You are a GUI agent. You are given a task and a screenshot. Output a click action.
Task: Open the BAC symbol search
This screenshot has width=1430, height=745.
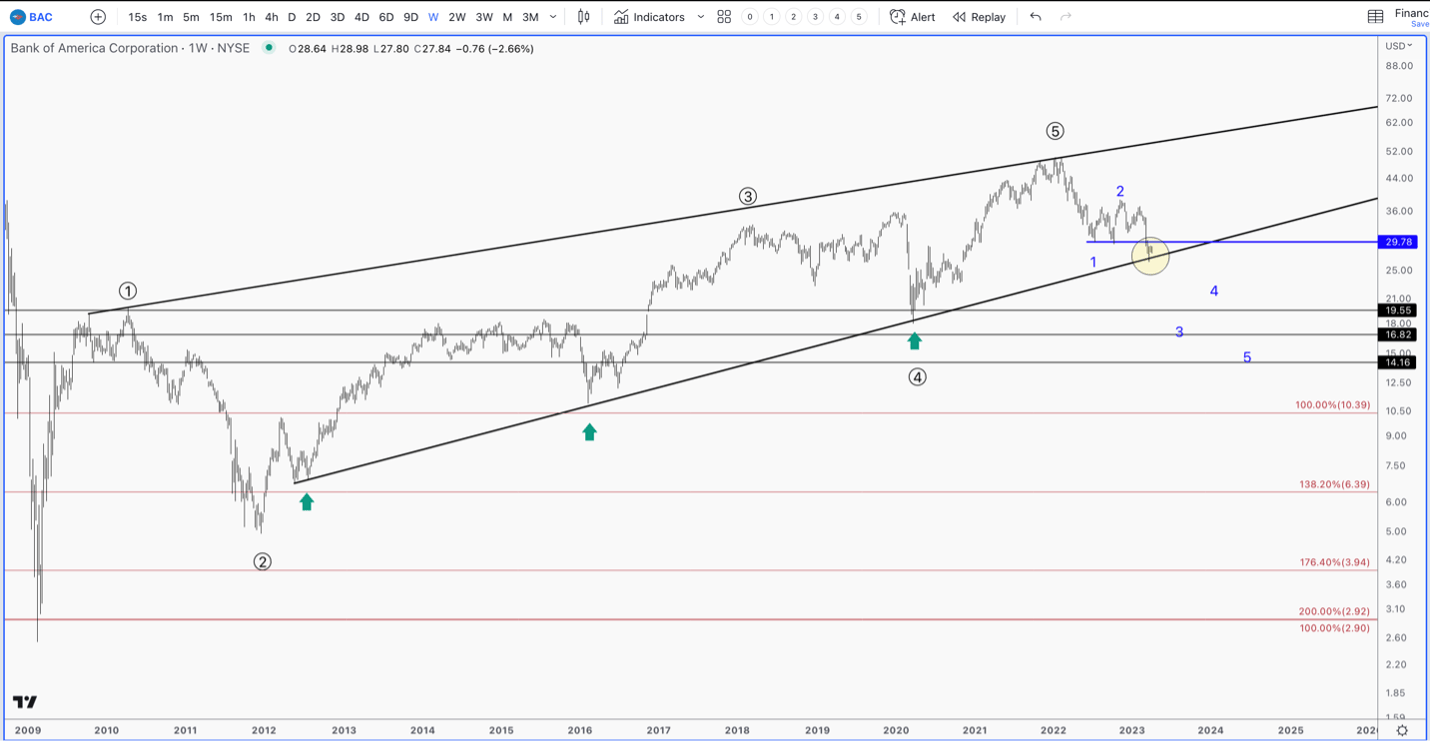[x=31, y=17]
